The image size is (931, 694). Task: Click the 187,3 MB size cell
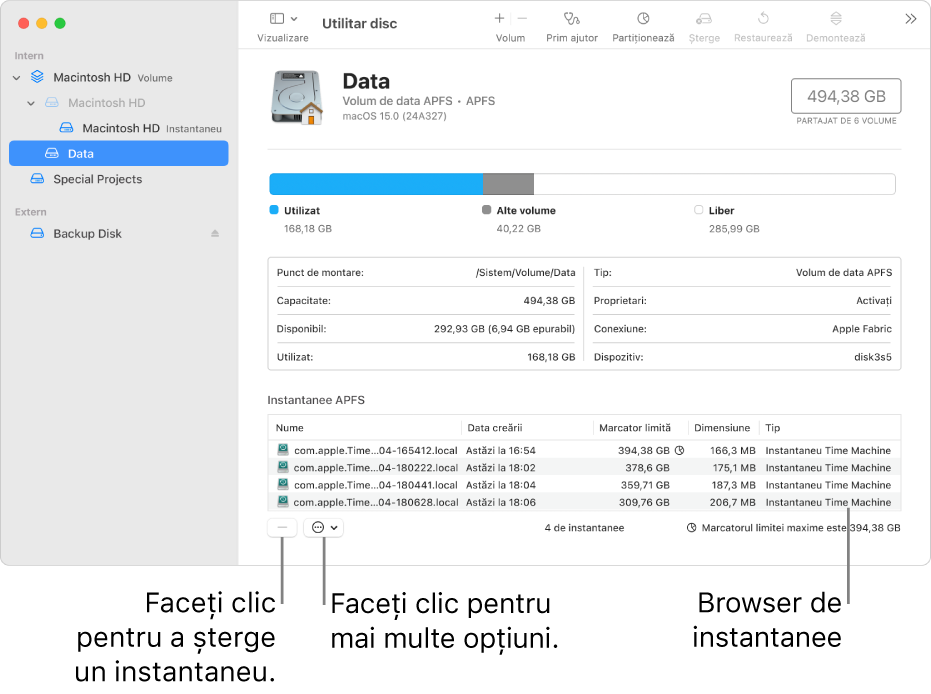[x=733, y=485]
